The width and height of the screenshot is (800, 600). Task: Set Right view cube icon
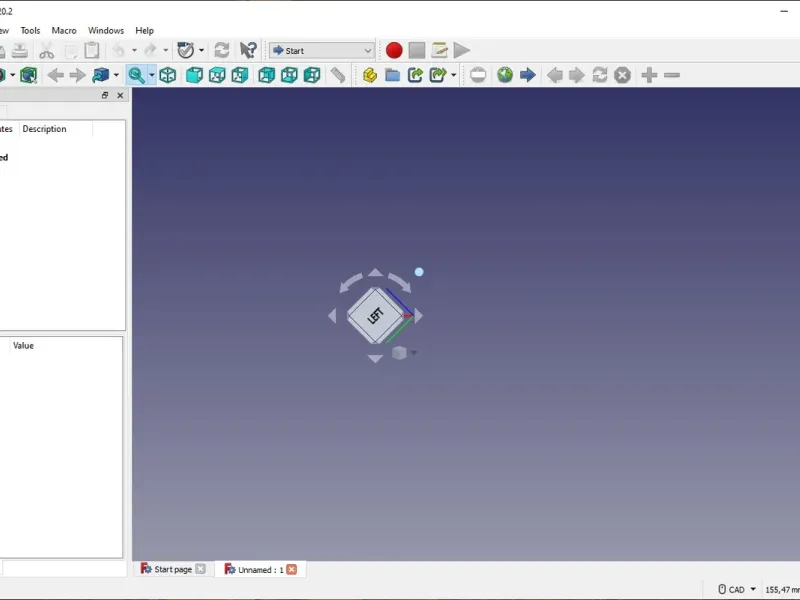coord(240,76)
